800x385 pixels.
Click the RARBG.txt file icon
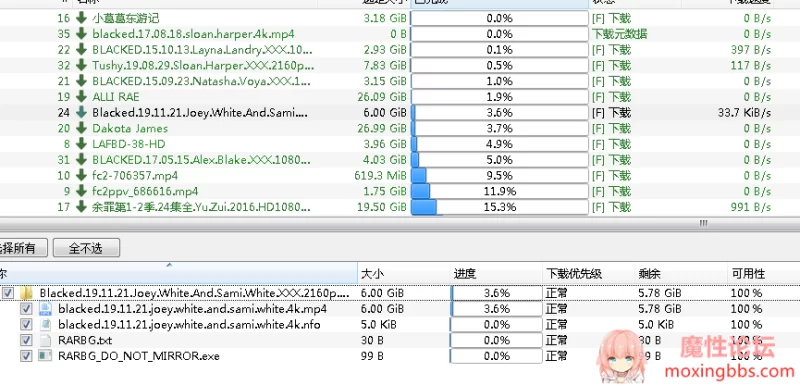pyautogui.click(x=45, y=340)
